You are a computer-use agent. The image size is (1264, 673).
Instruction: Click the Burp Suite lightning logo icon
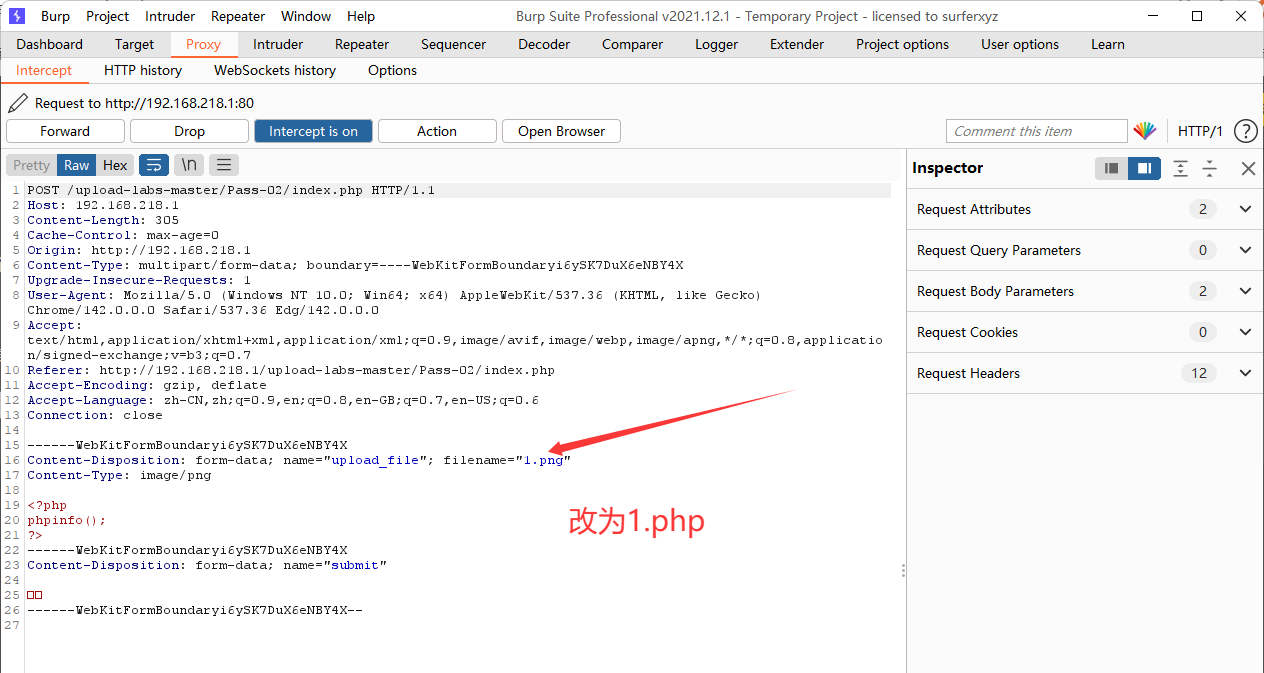coord(16,16)
